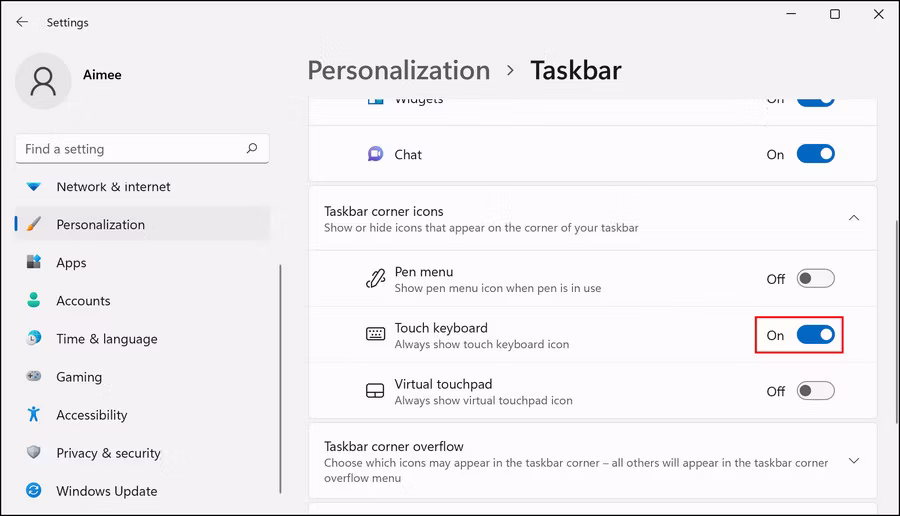Go to Privacy & security settings
The image size is (900, 516).
click(142, 453)
